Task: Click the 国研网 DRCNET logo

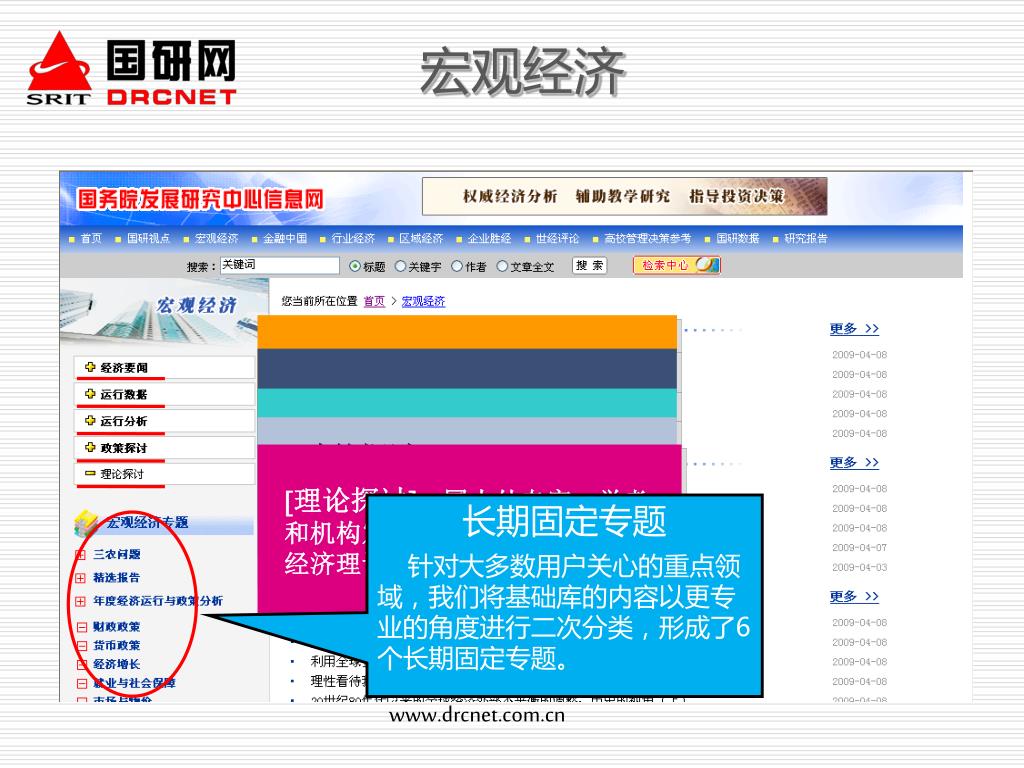Action: coord(131,68)
